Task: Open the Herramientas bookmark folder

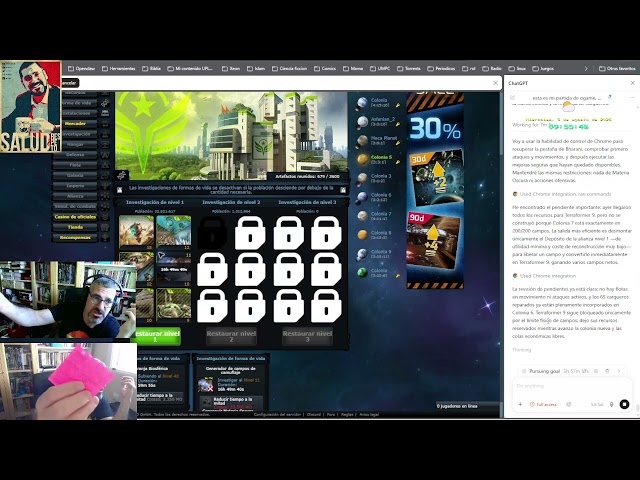Action: pos(118,69)
